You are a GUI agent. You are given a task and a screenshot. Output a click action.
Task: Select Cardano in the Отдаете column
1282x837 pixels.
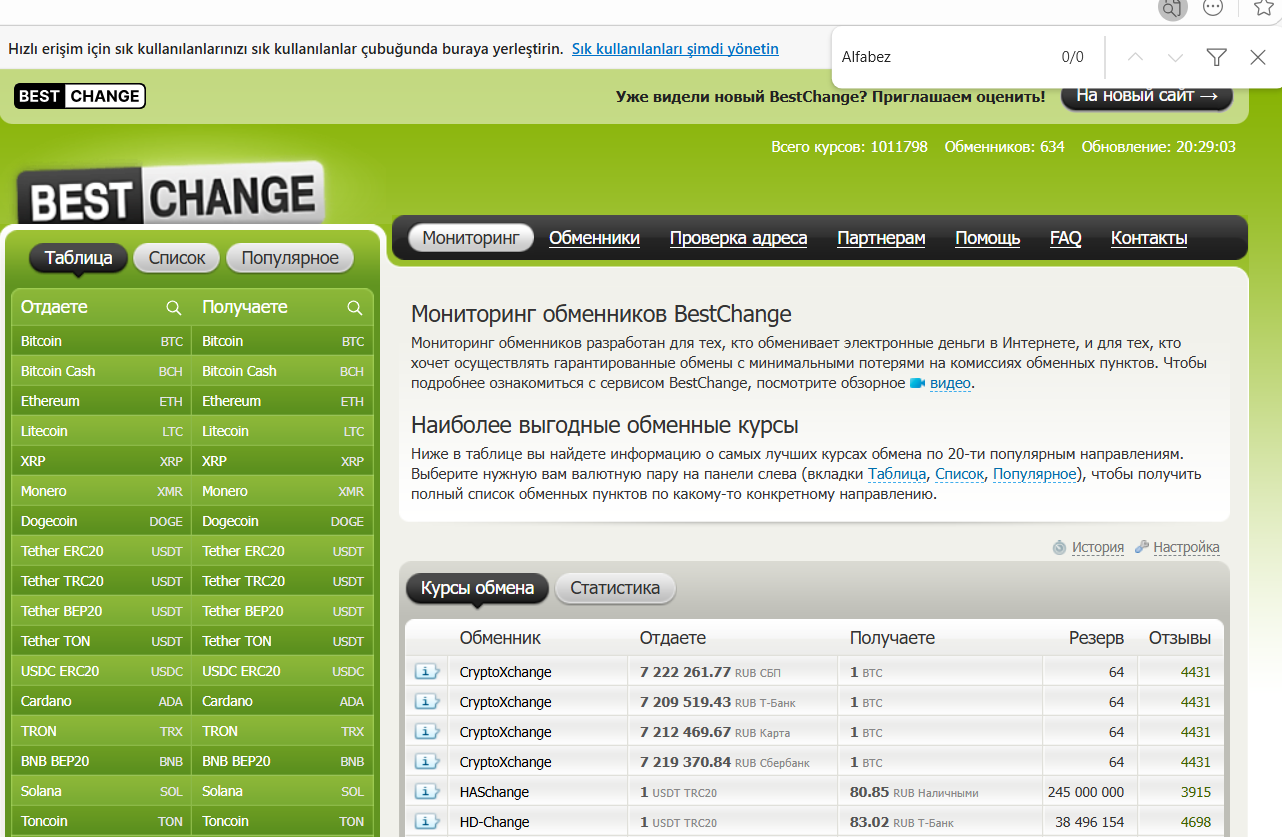pyautogui.click(x=102, y=701)
